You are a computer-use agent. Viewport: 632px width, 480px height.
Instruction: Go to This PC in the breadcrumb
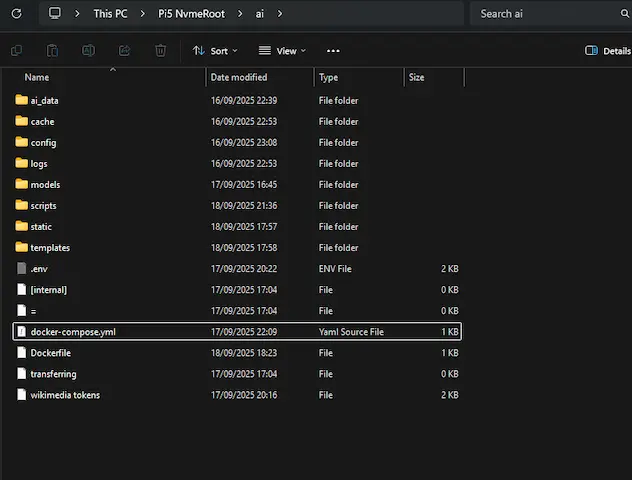(110, 14)
